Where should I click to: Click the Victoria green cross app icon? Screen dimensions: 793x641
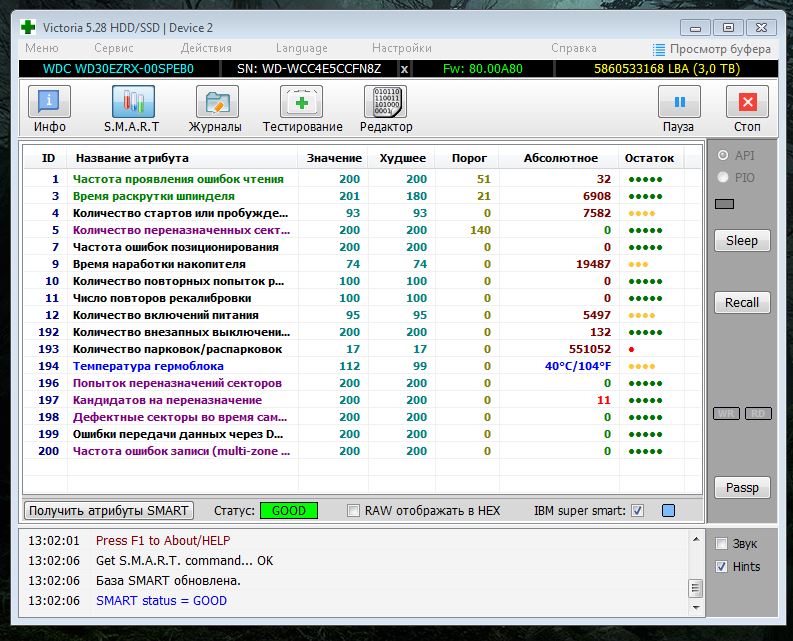click(28, 27)
